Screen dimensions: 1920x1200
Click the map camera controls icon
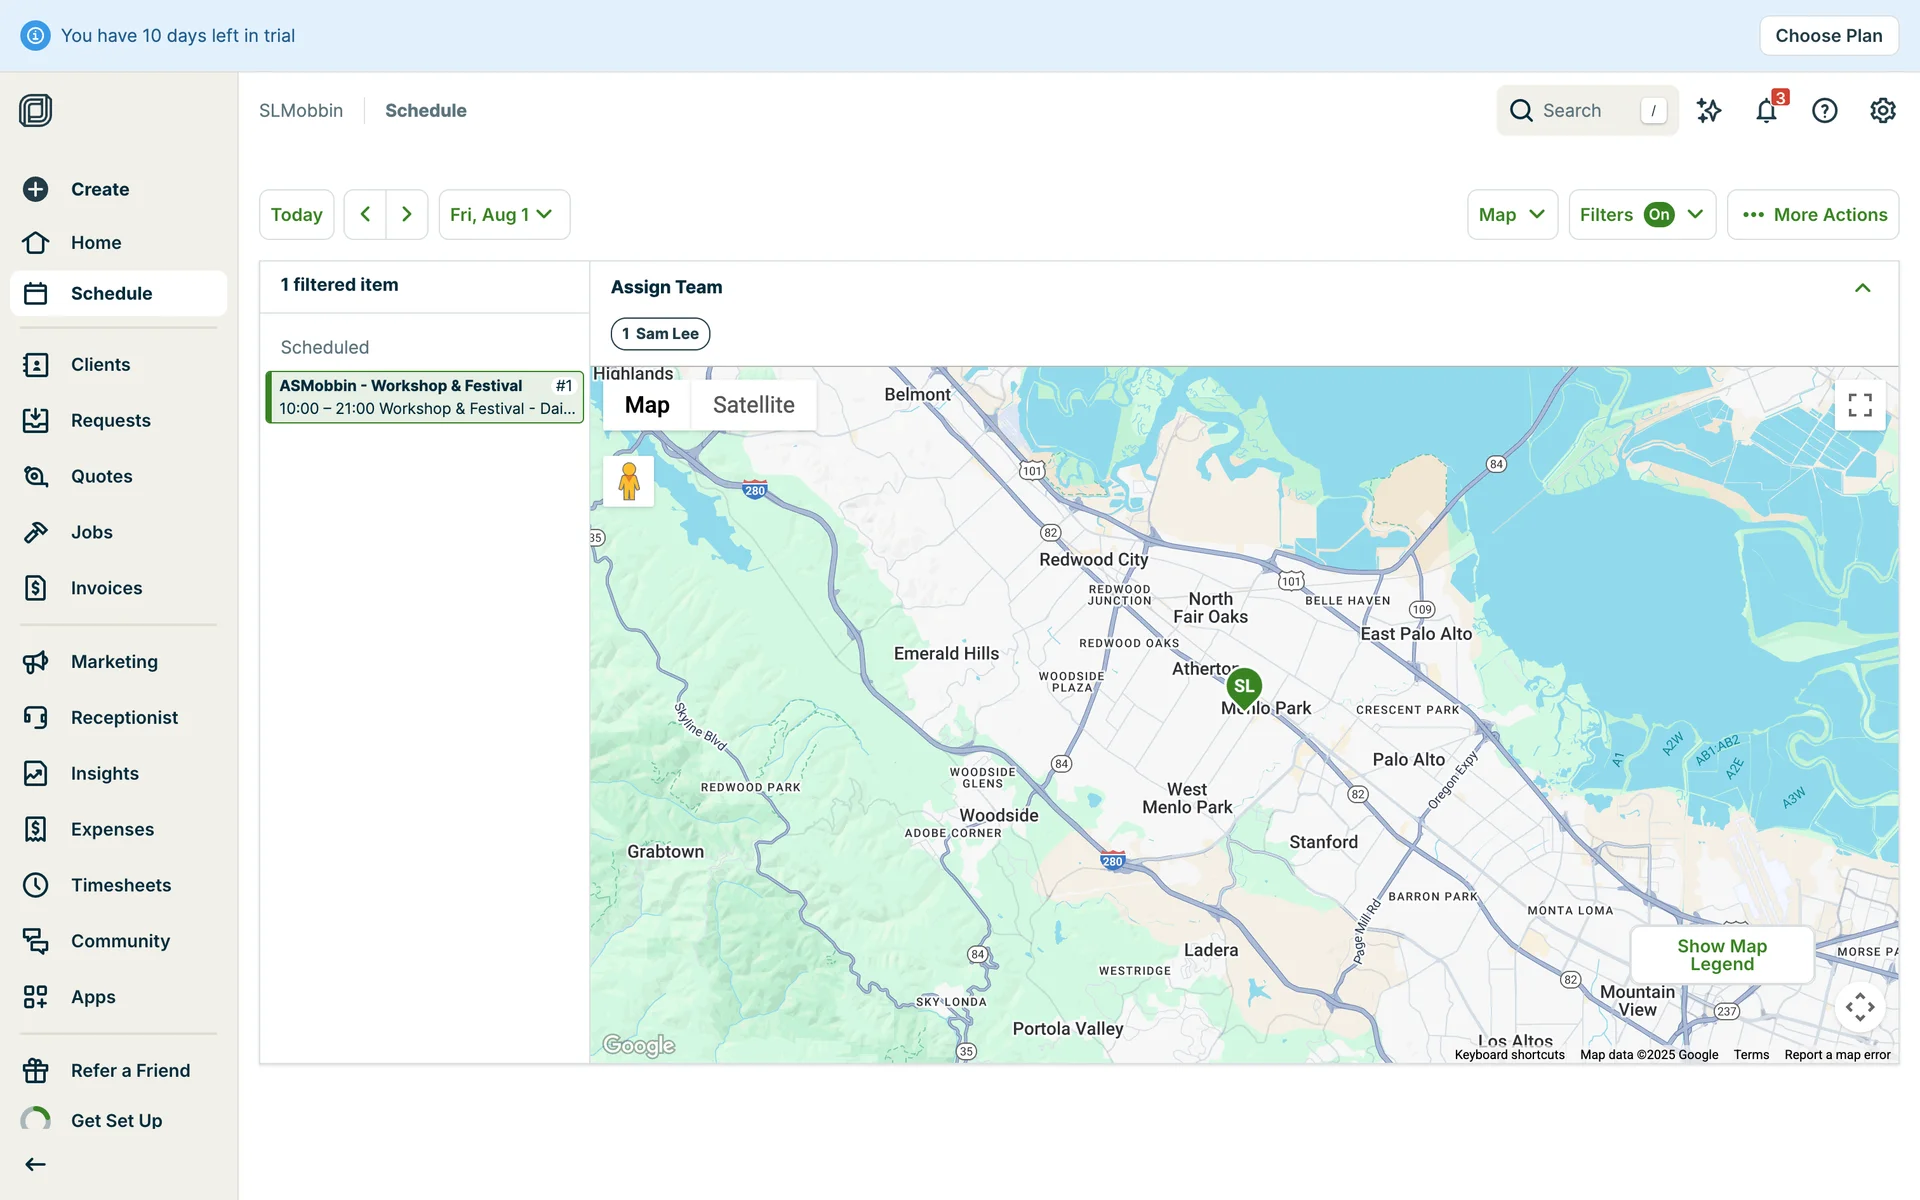coord(1859,1006)
